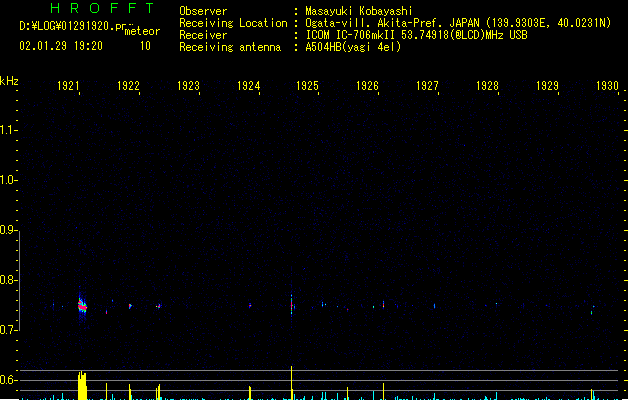Click the Receiver field label
629x400 pixels.
click(x=203, y=35)
